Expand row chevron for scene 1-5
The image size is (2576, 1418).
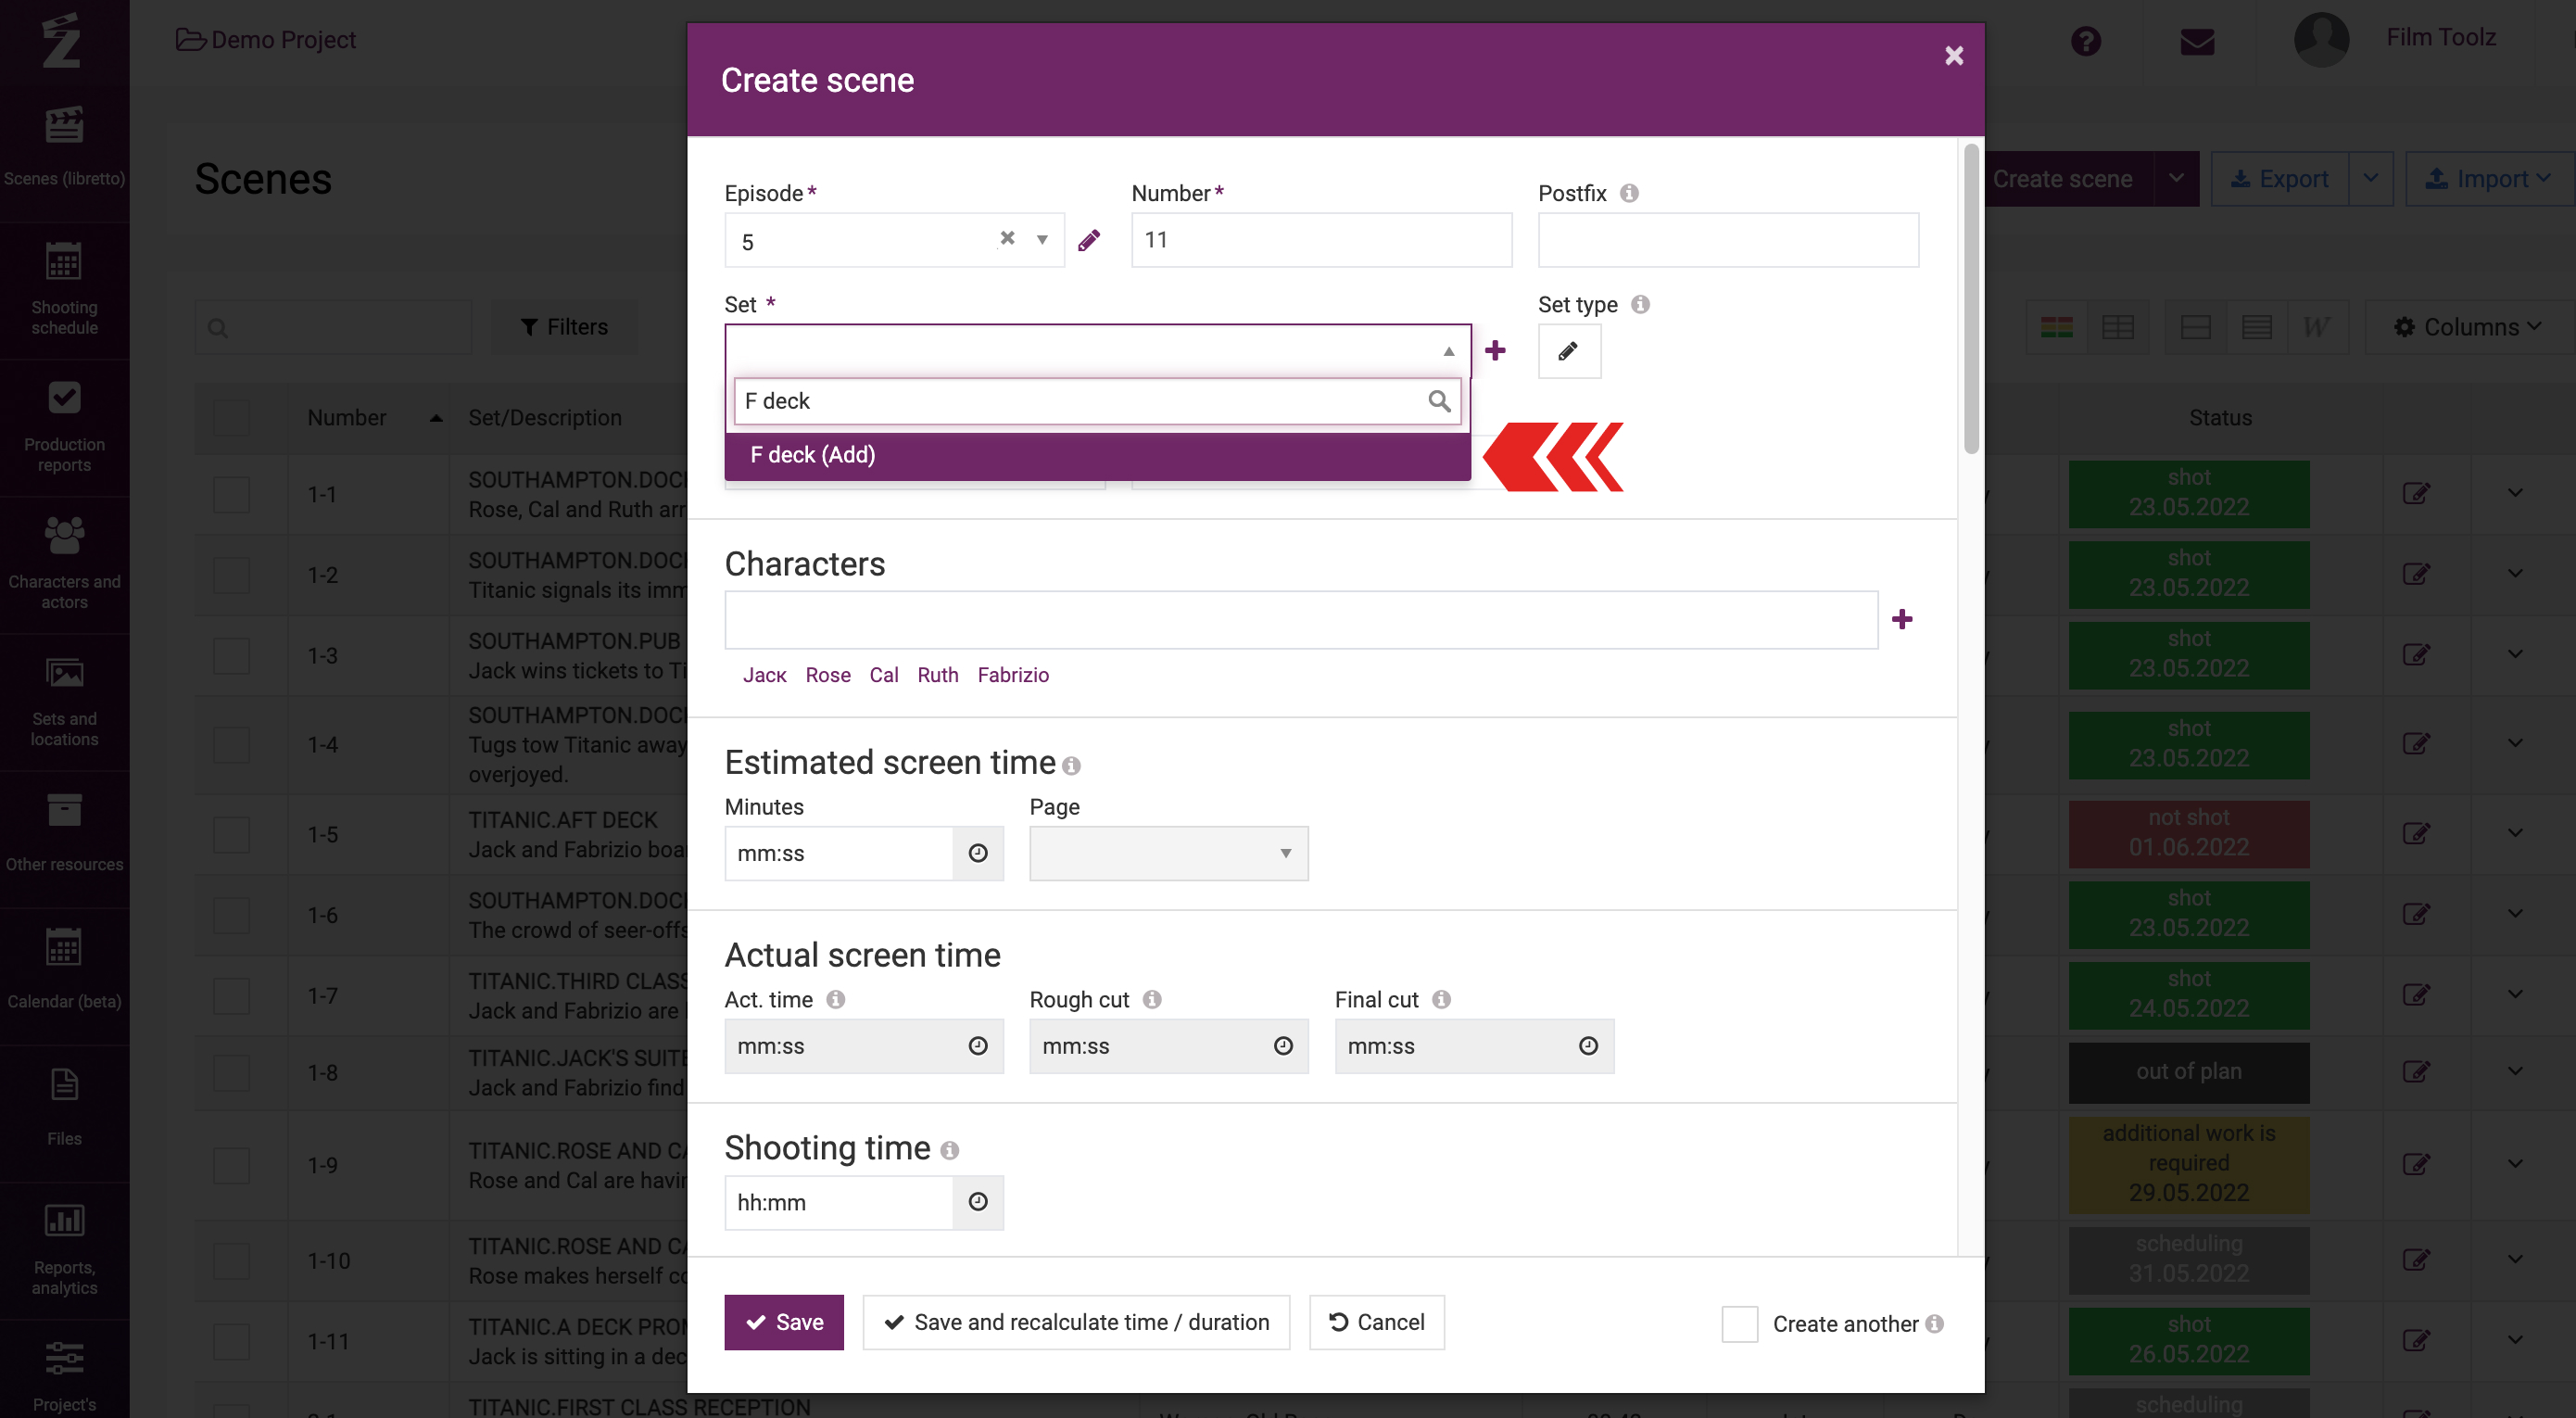(2515, 833)
